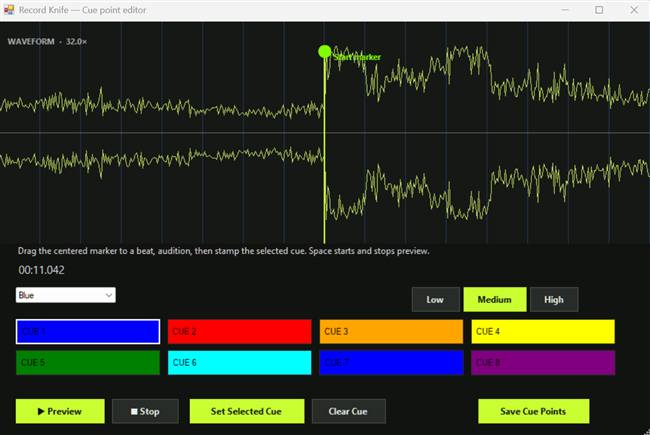Stop the audio preview
This screenshot has width=650, height=435.
pos(145,411)
